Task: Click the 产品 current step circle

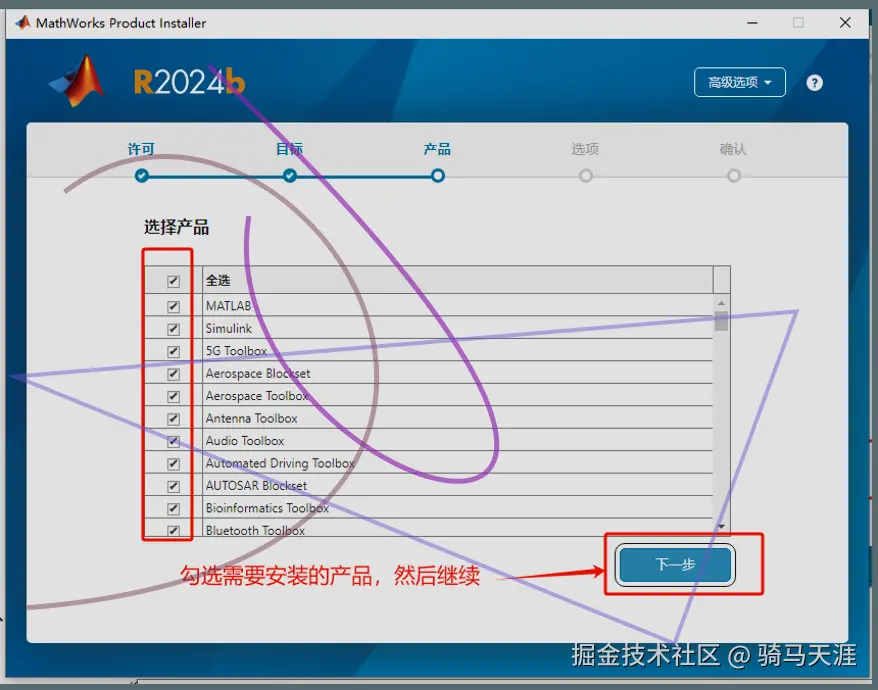Action: point(438,176)
